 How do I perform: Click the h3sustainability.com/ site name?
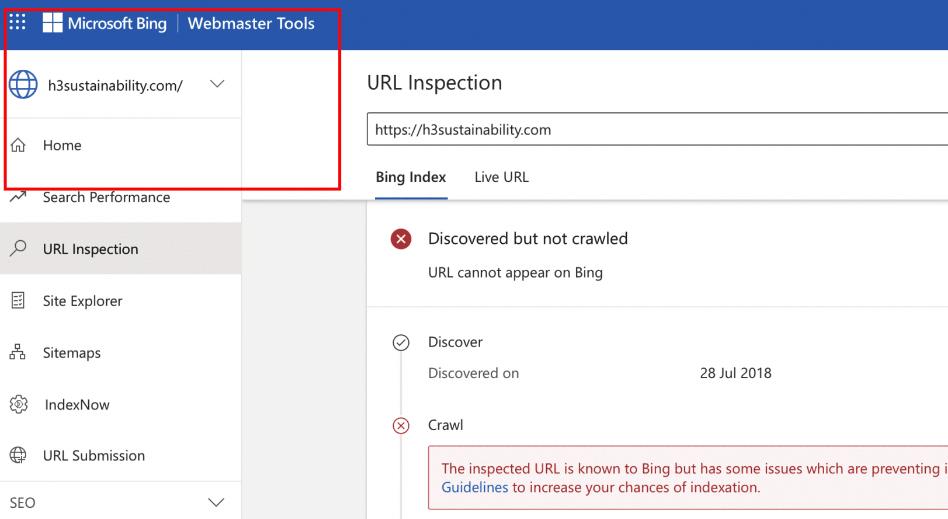[115, 85]
